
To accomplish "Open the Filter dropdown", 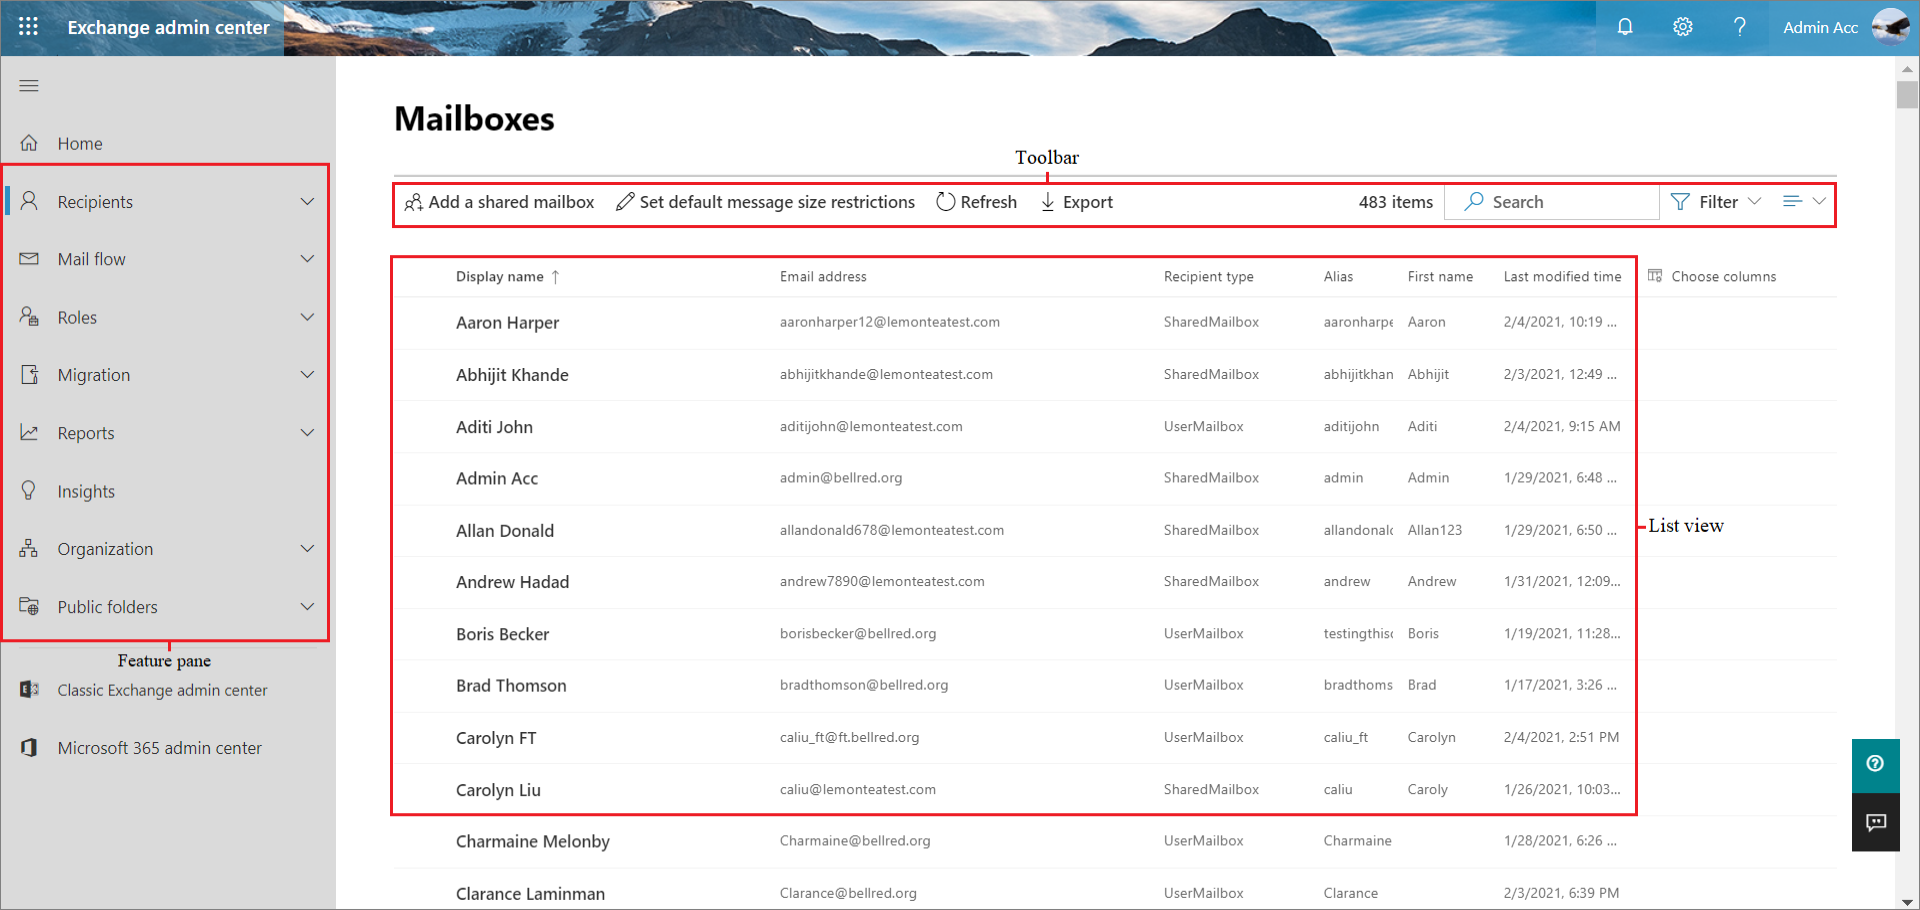I will pyautogui.click(x=1716, y=202).
